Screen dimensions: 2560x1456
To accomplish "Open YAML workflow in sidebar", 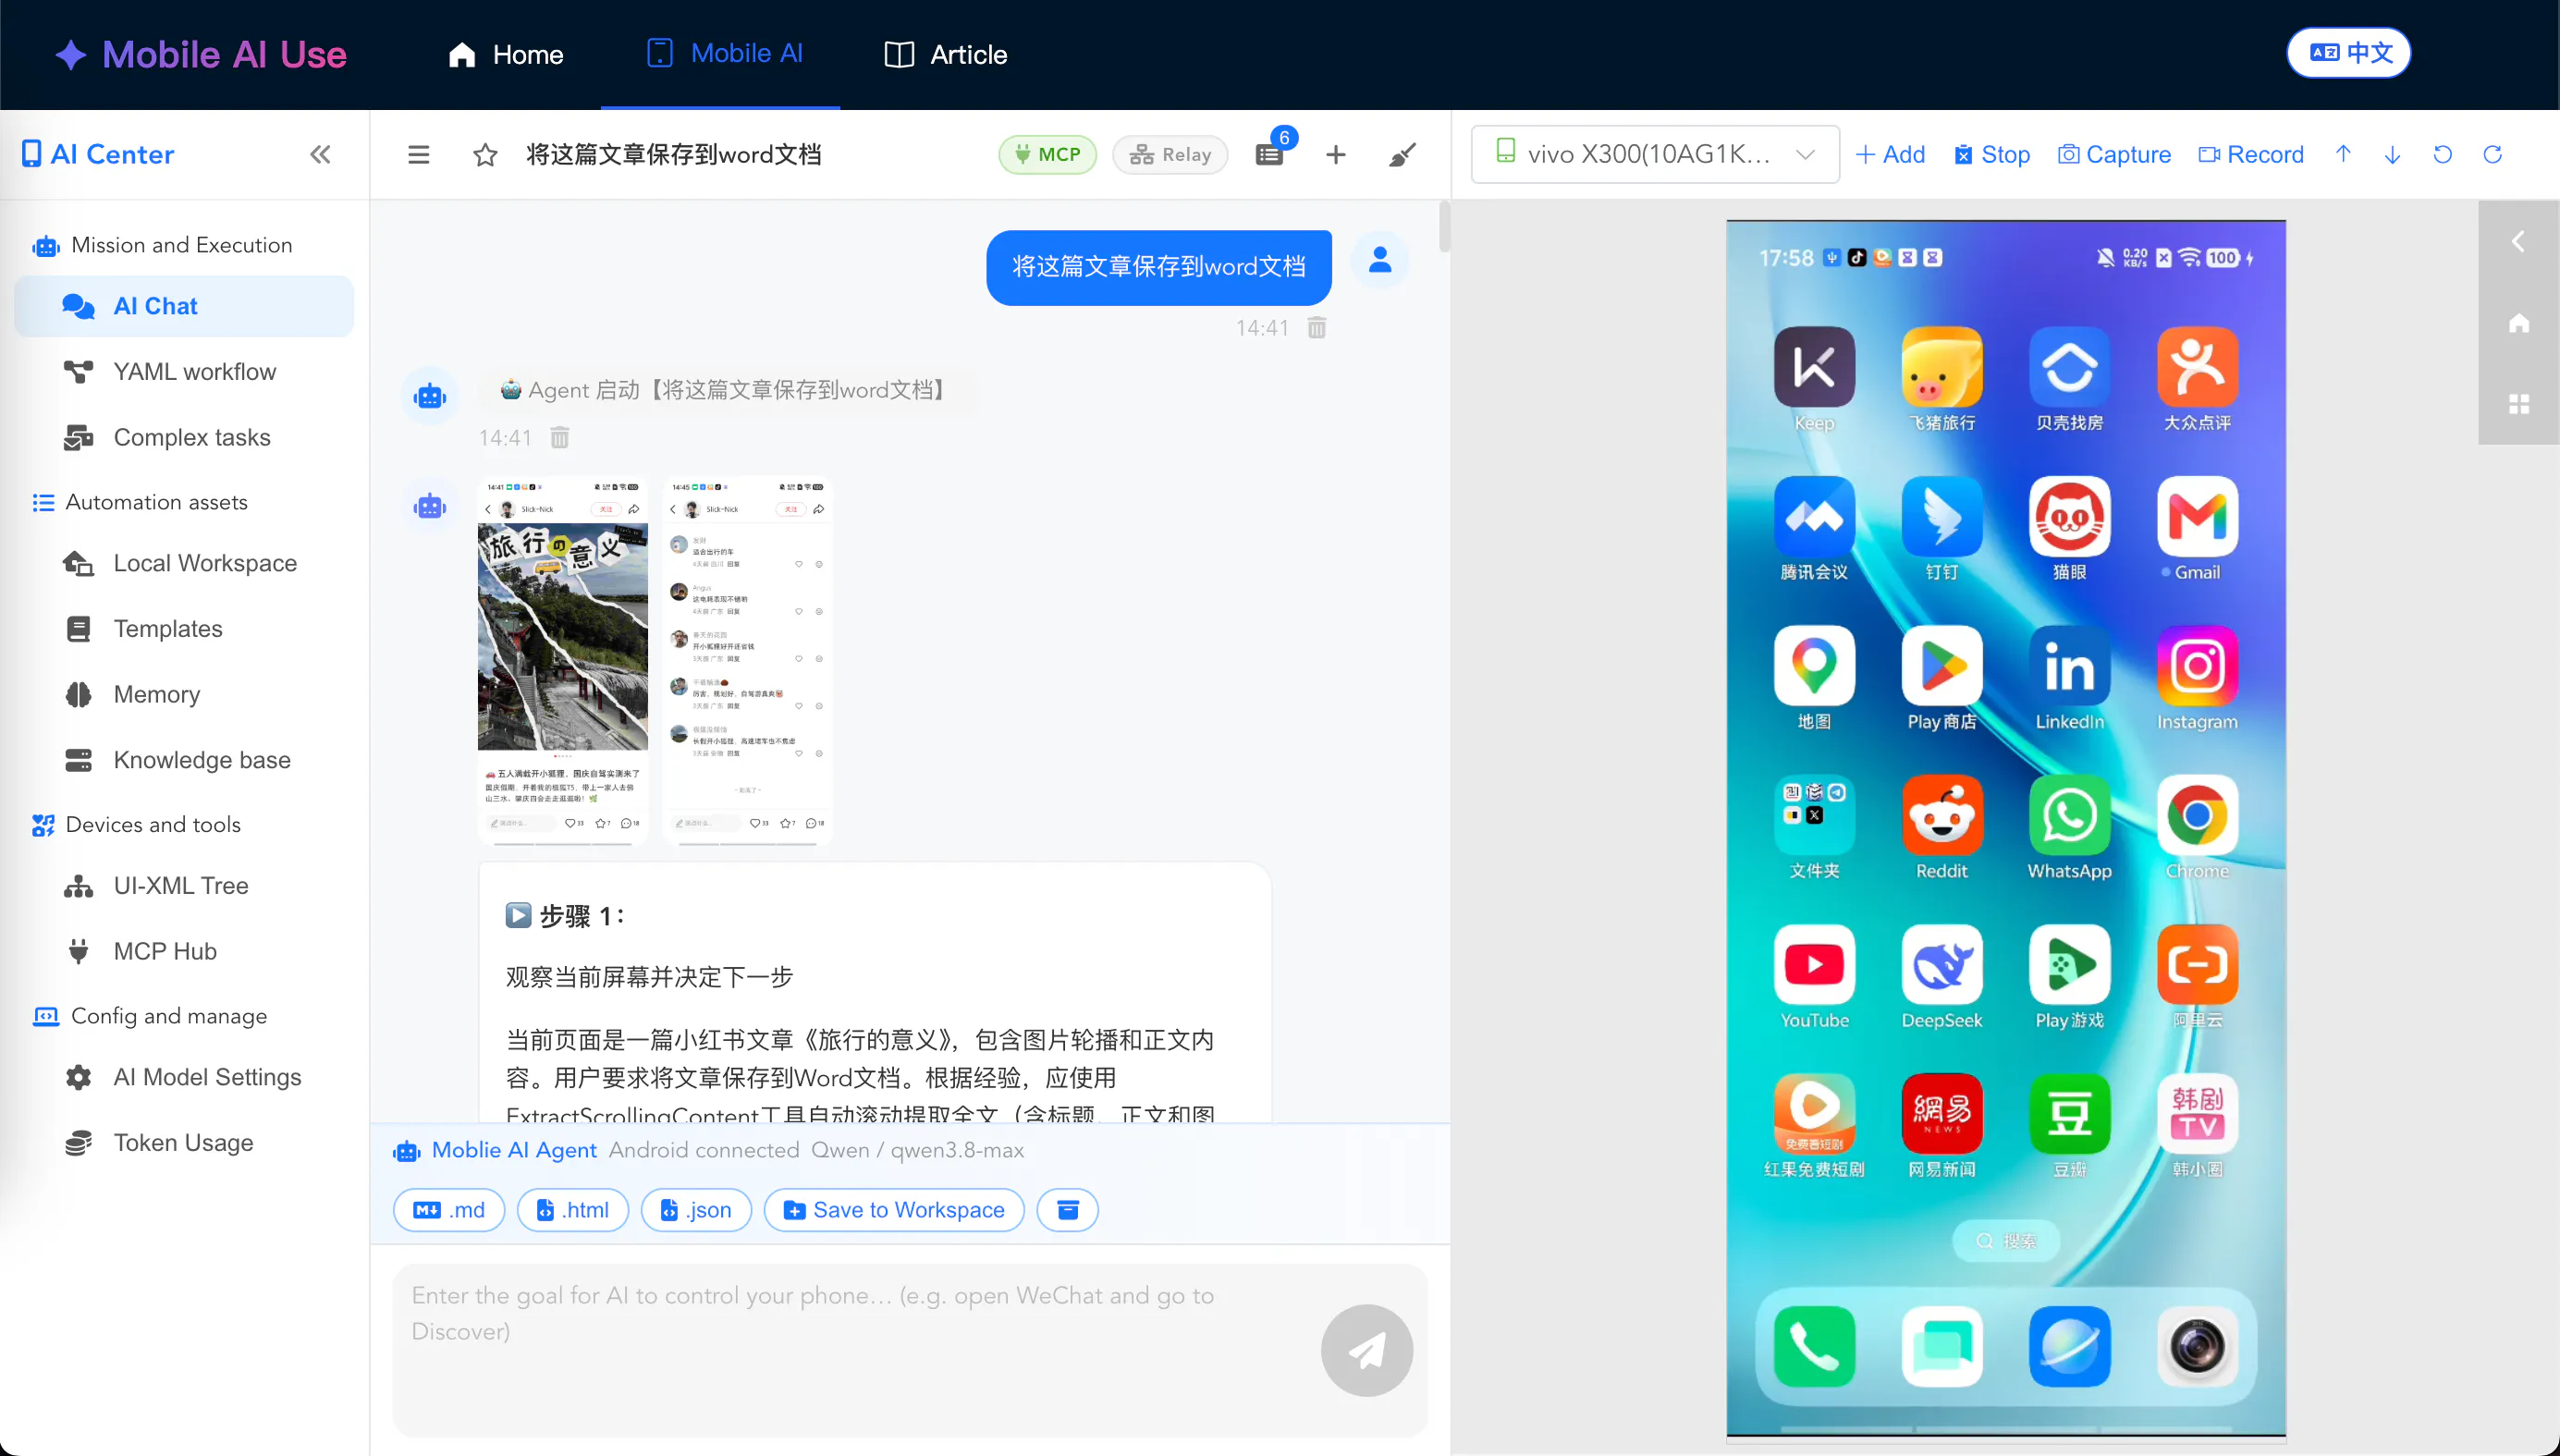I will (184, 371).
